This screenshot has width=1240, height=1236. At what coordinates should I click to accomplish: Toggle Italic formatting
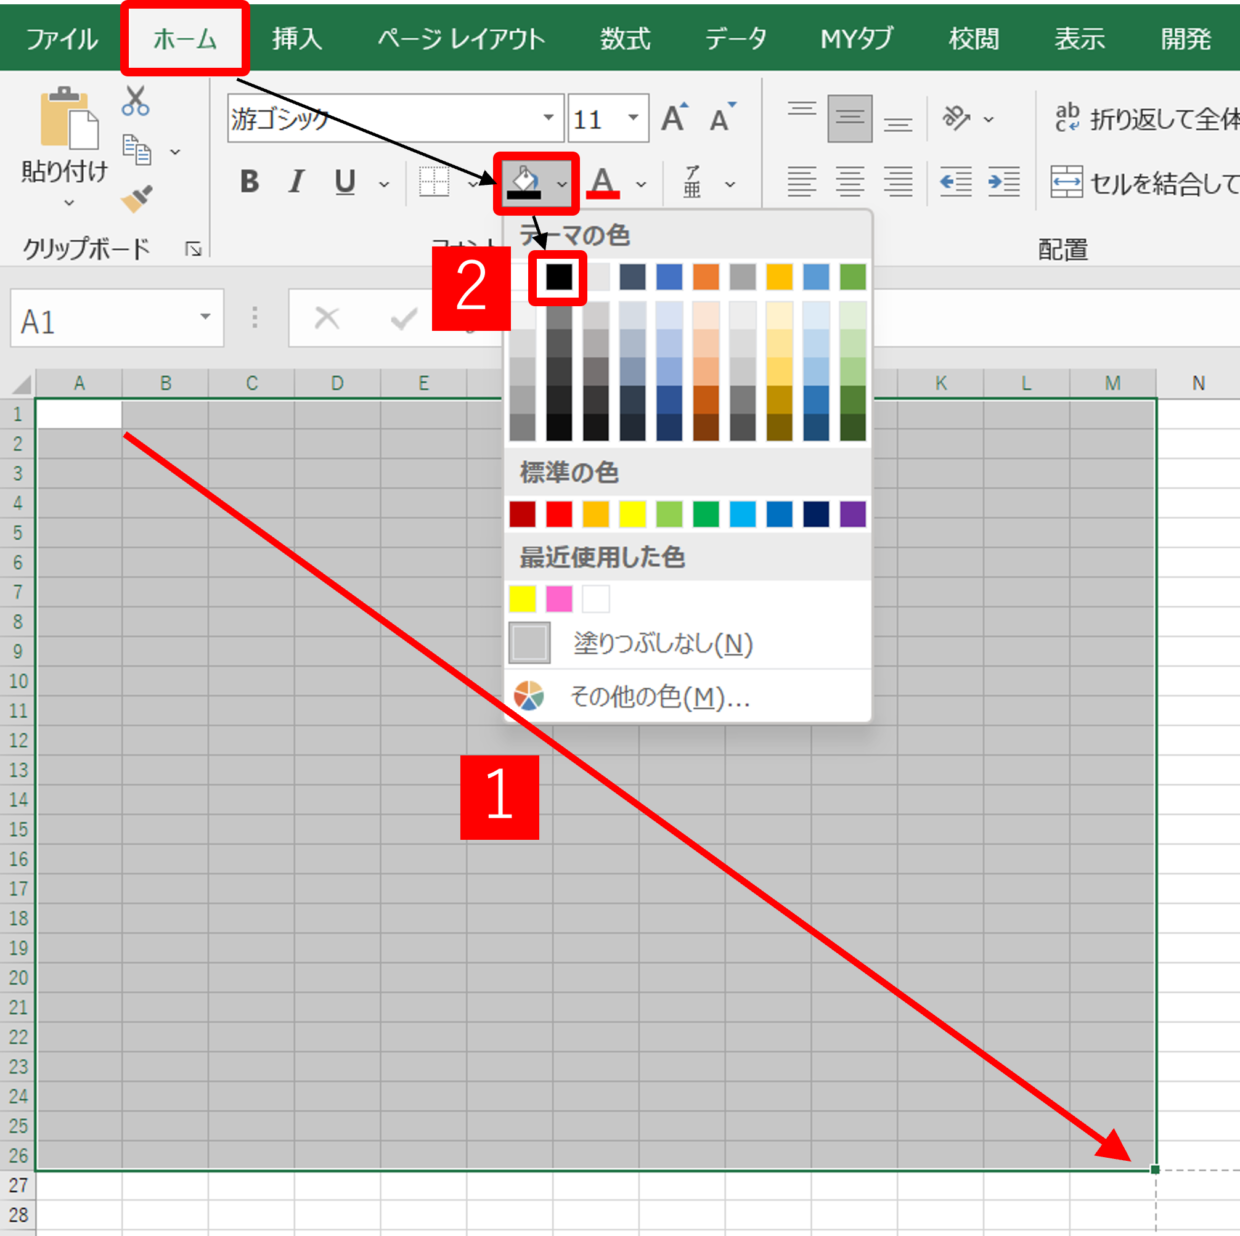pyautogui.click(x=296, y=182)
